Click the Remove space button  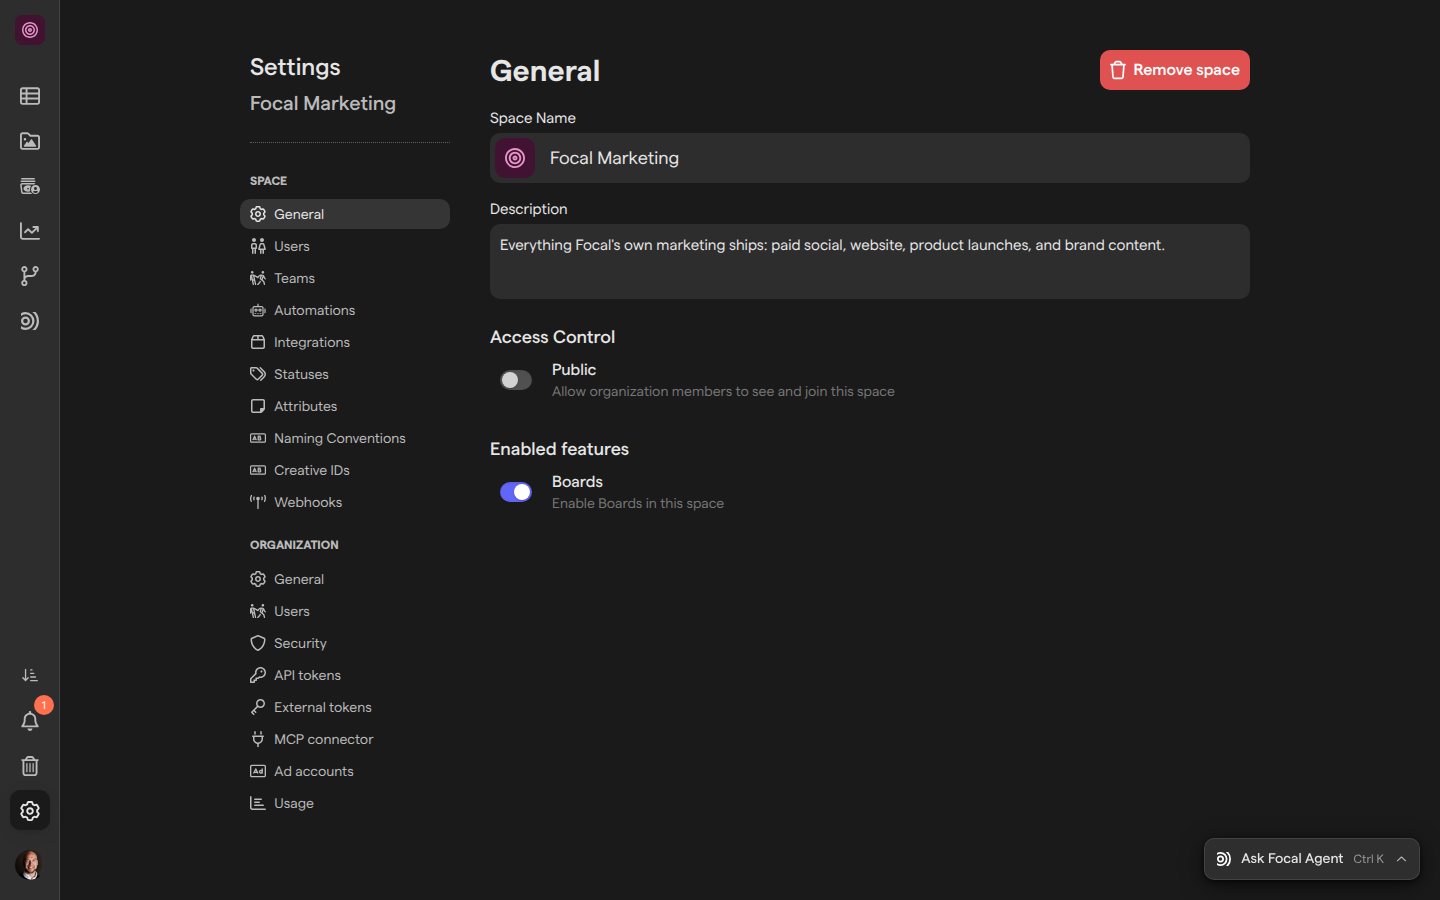coord(1175,70)
